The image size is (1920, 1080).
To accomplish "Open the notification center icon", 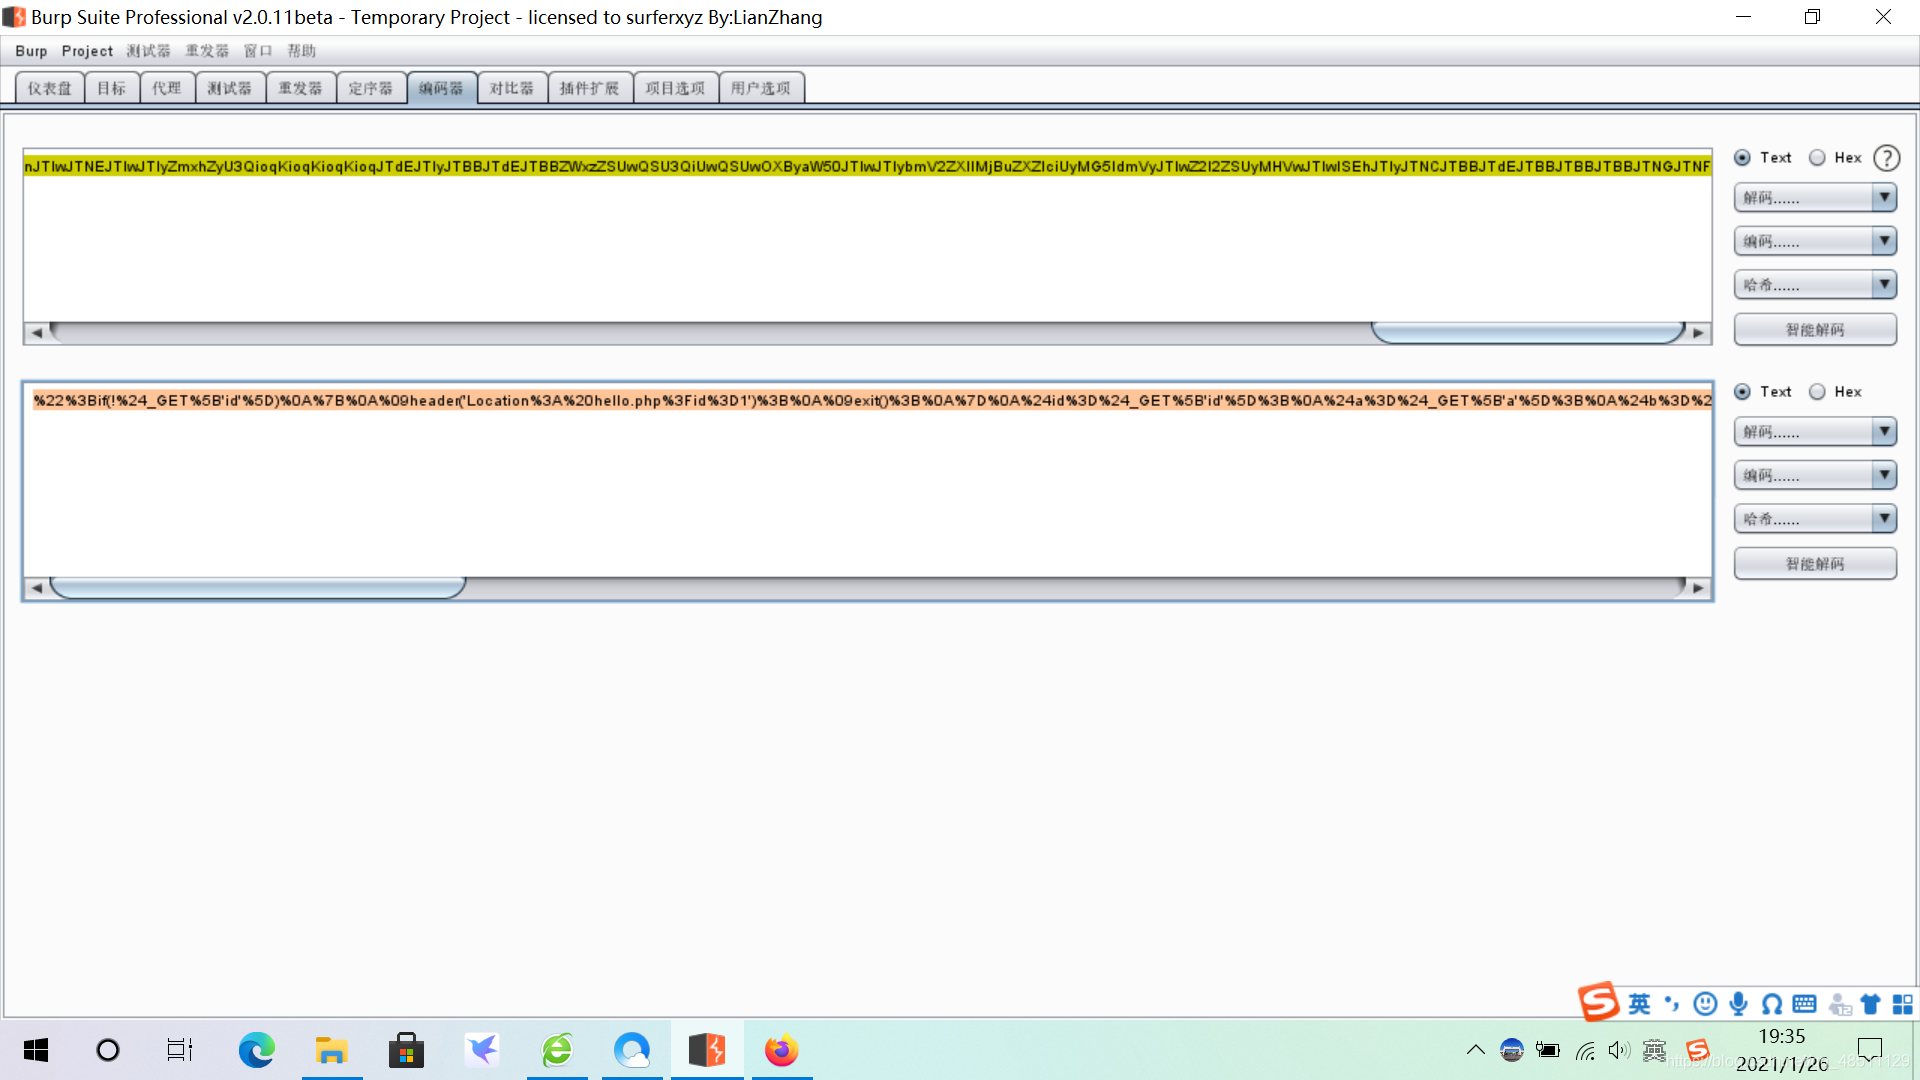I will pyautogui.click(x=1870, y=1050).
